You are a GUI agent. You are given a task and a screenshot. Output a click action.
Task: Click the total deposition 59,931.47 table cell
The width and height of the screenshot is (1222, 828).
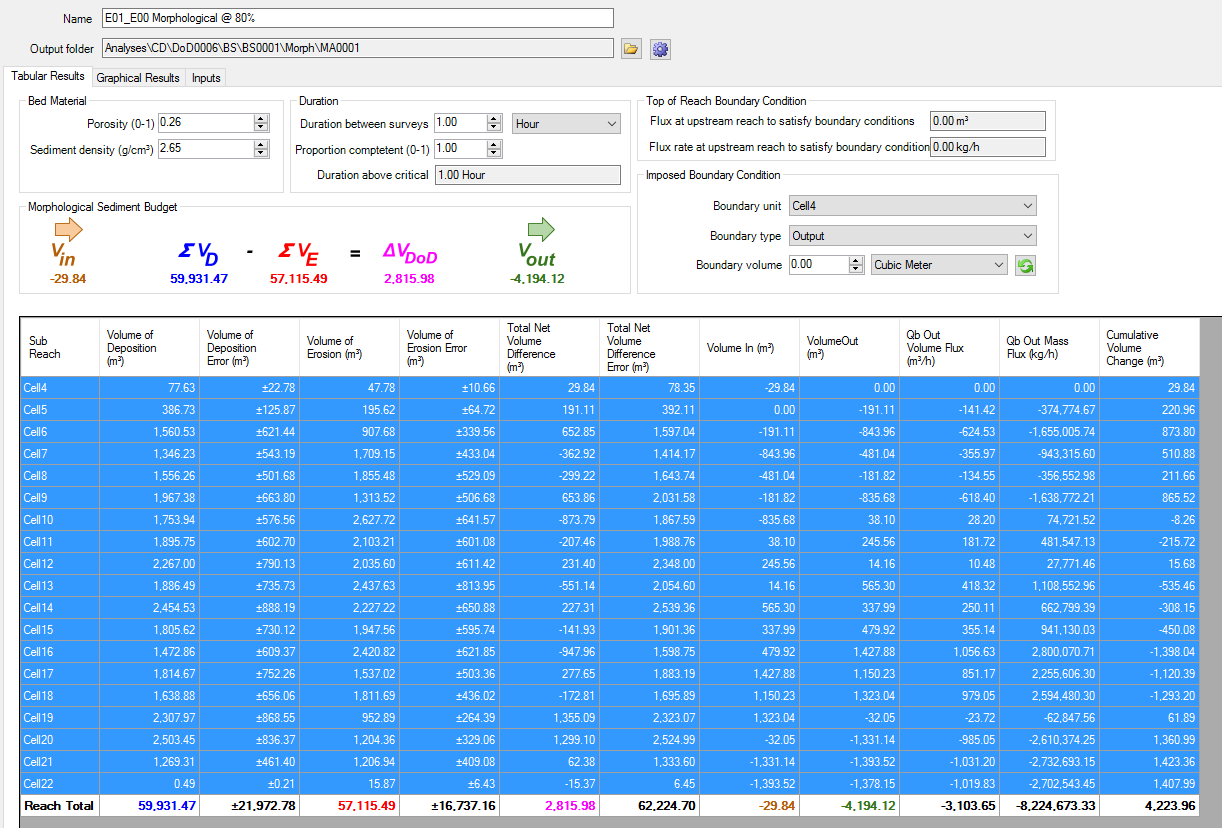(x=150, y=806)
